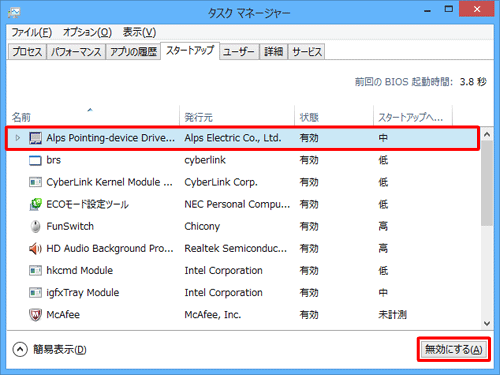Open the 表示(V) menu
Screen dimensions: 500x375
(139, 32)
